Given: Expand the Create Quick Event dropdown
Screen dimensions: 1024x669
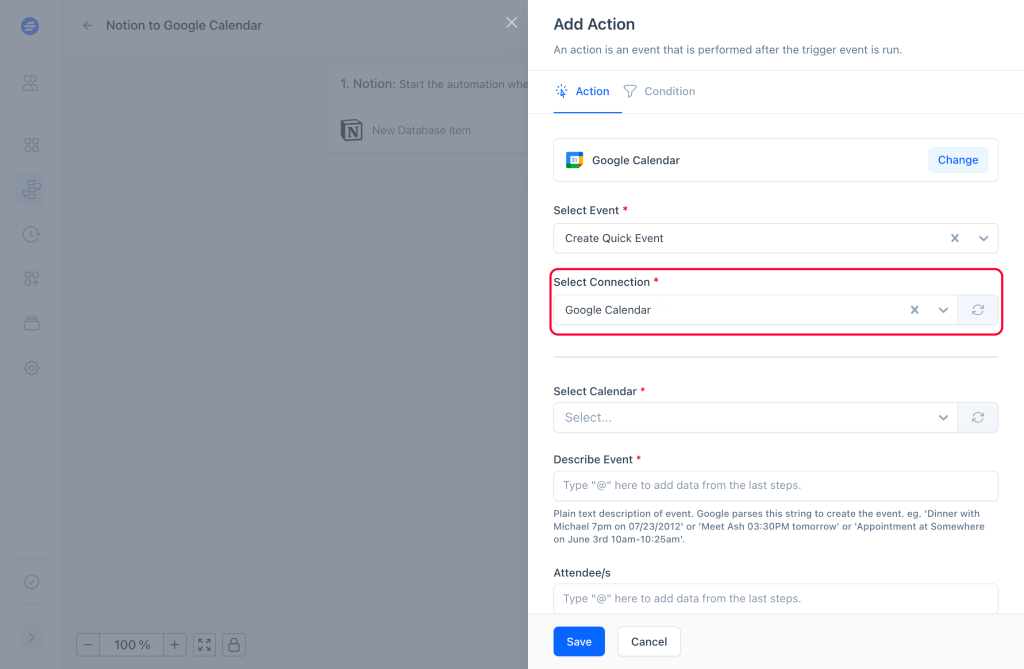Looking at the screenshot, I should (x=983, y=238).
